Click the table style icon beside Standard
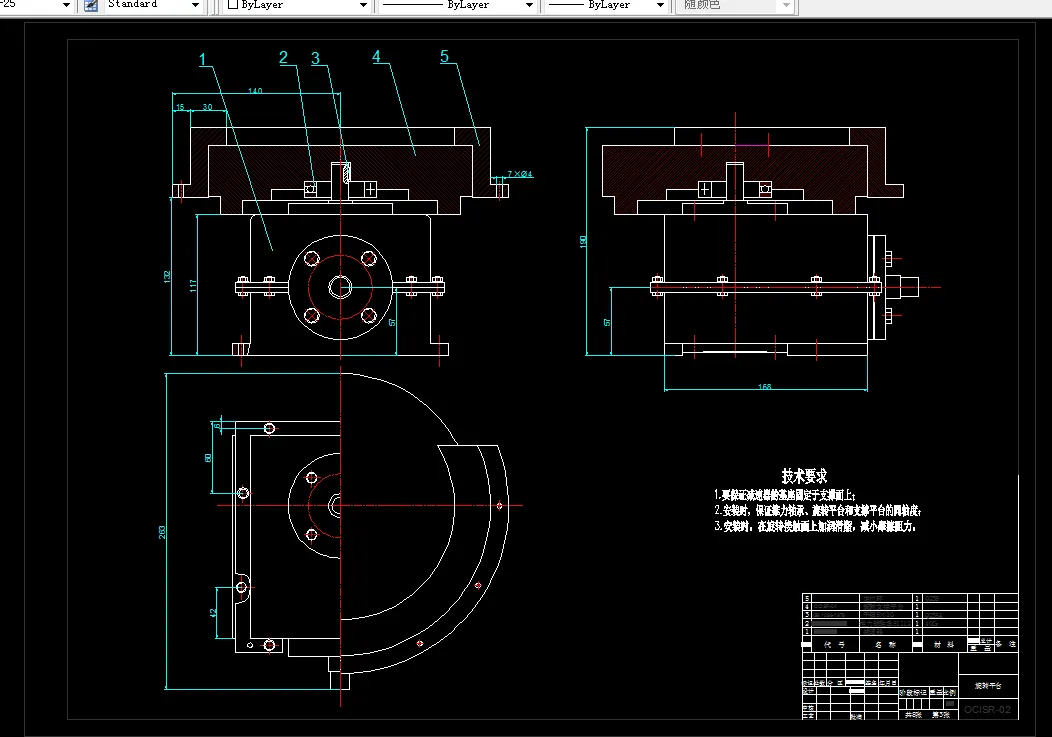This screenshot has height=737, width=1052. click(x=91, y=5)
